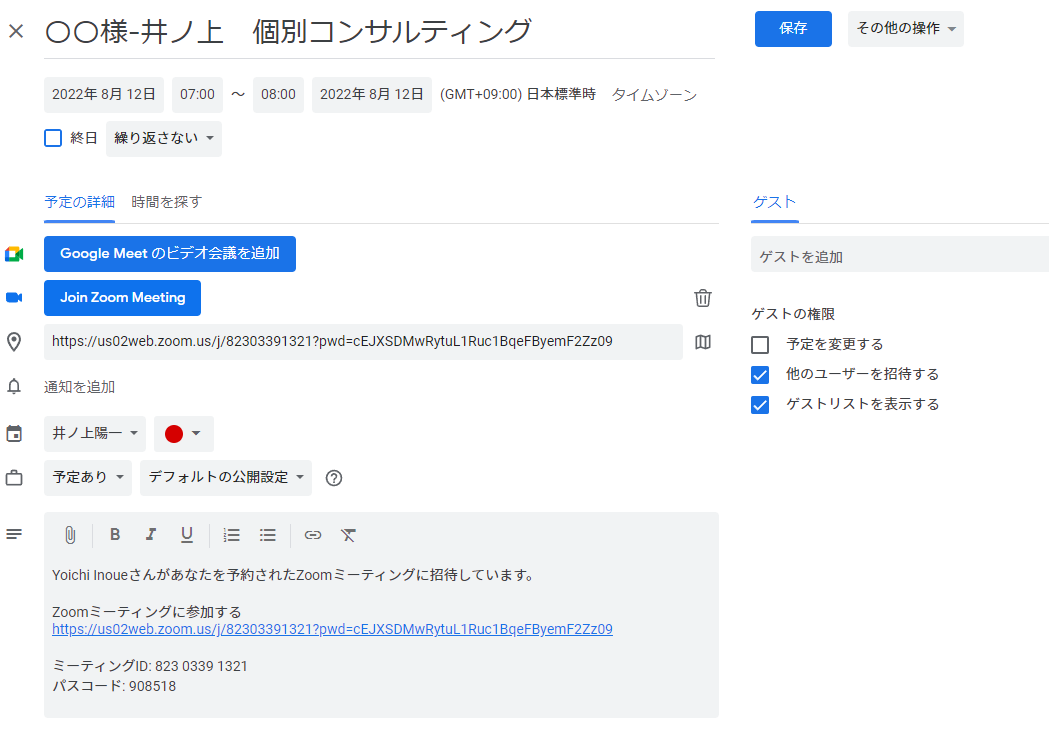Expand the 繰り返さない recurrence dropdown
1049x751 pixels.
click(x=164, y=138)
